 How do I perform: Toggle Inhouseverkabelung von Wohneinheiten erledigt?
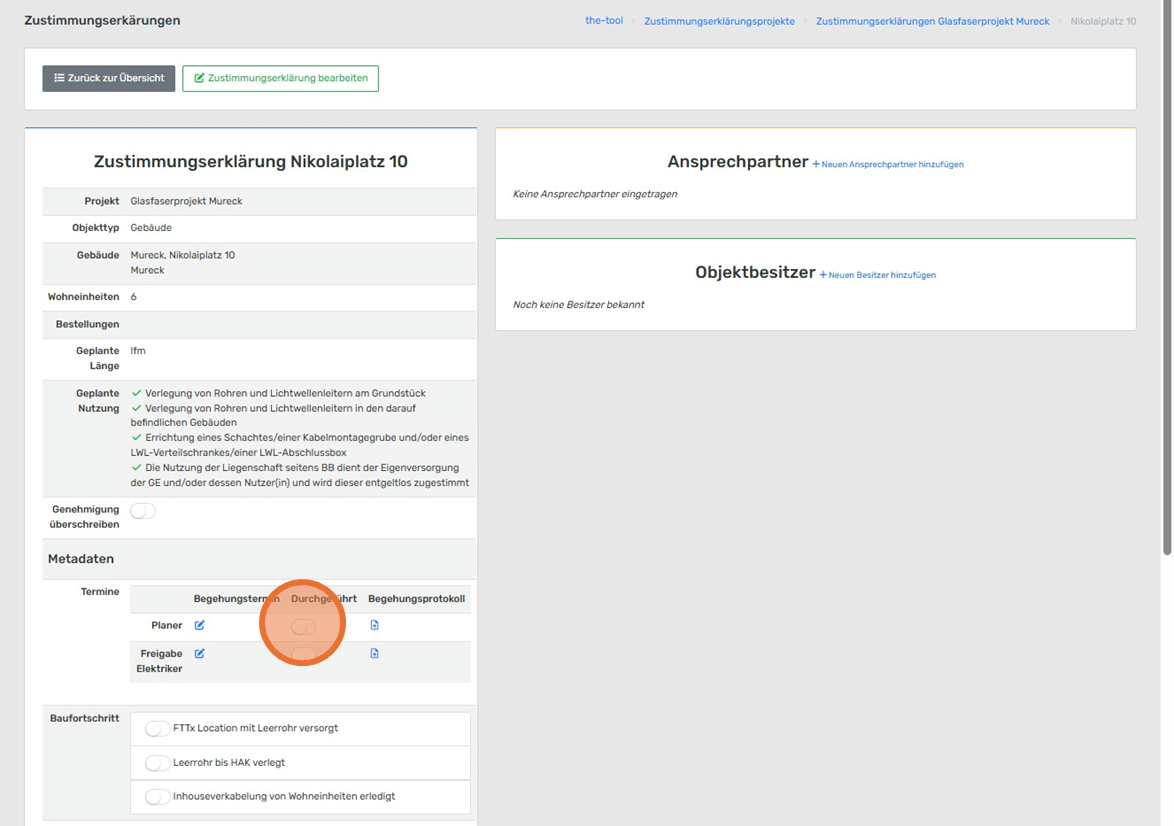(157, 797)
